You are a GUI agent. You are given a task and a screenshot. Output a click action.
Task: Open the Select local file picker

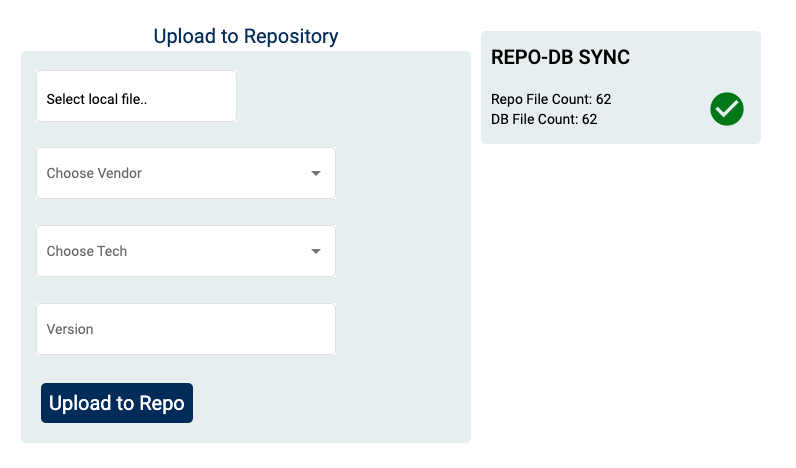coord(136,97)
